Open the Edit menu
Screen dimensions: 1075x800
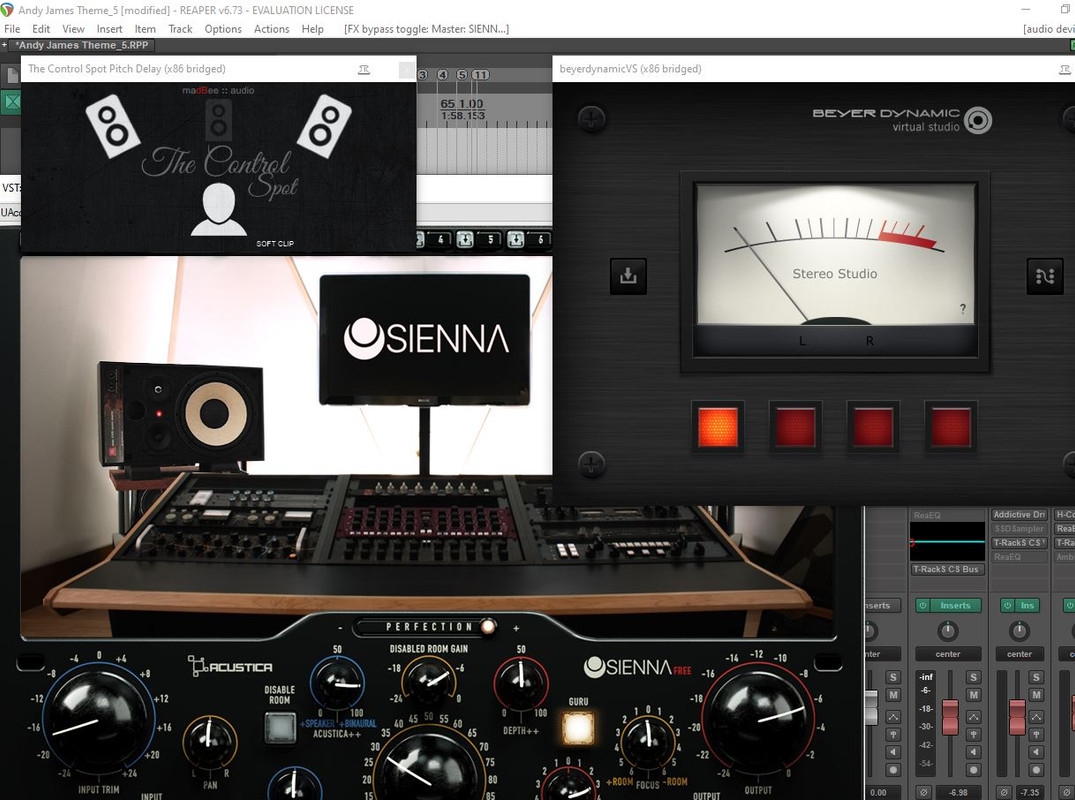[x=41, y=29]
